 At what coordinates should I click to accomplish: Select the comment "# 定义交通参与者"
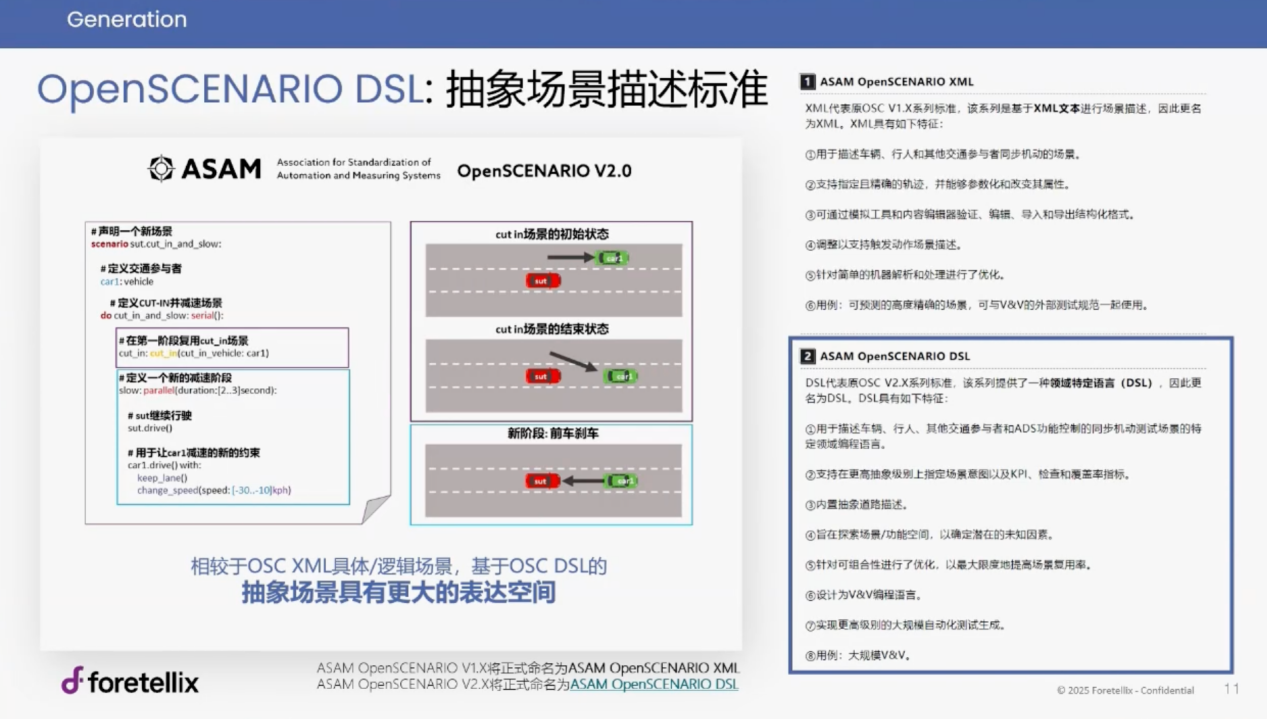click(141, 269)
